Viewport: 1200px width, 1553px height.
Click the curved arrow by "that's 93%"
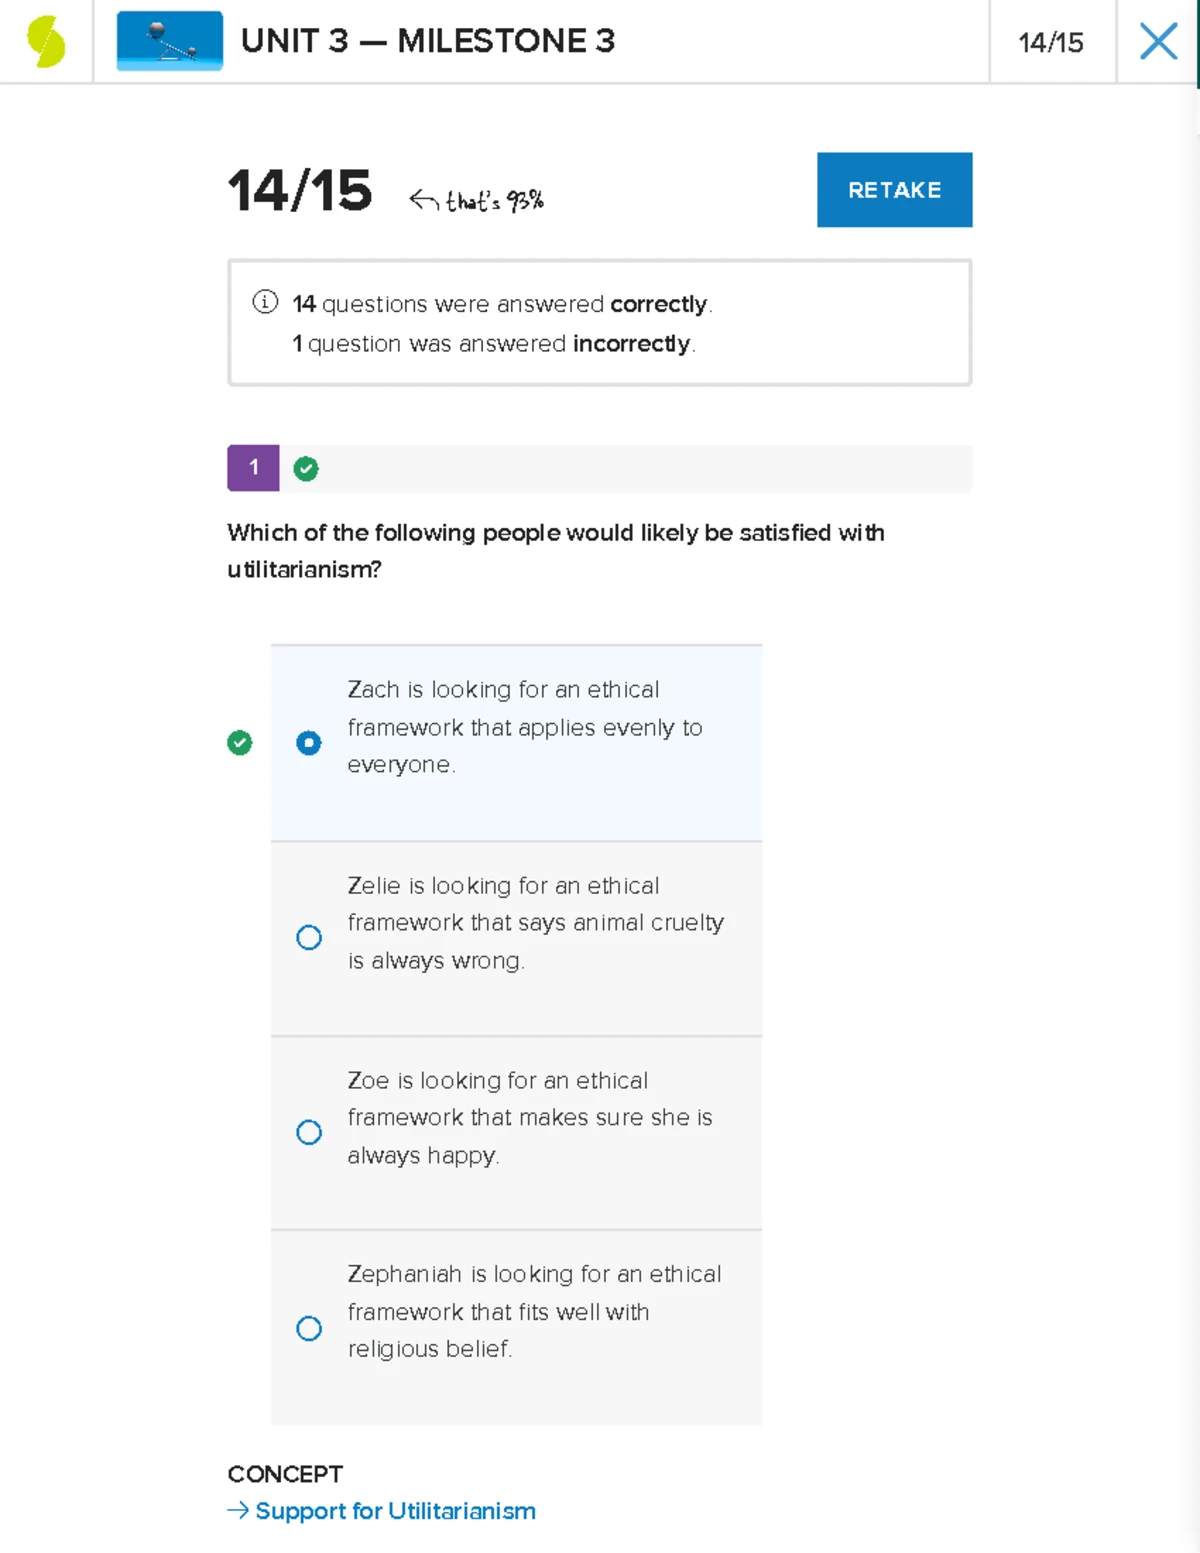click(x=423, y=201)
